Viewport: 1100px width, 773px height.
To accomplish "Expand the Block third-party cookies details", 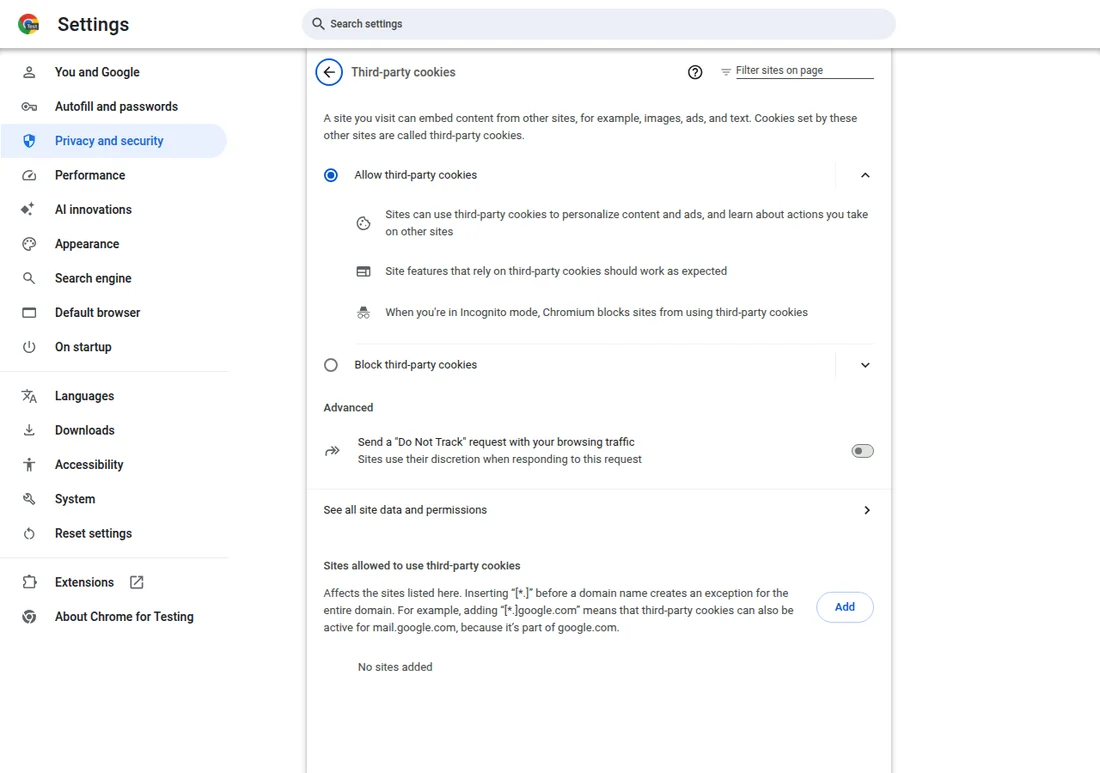I will 865,365.
